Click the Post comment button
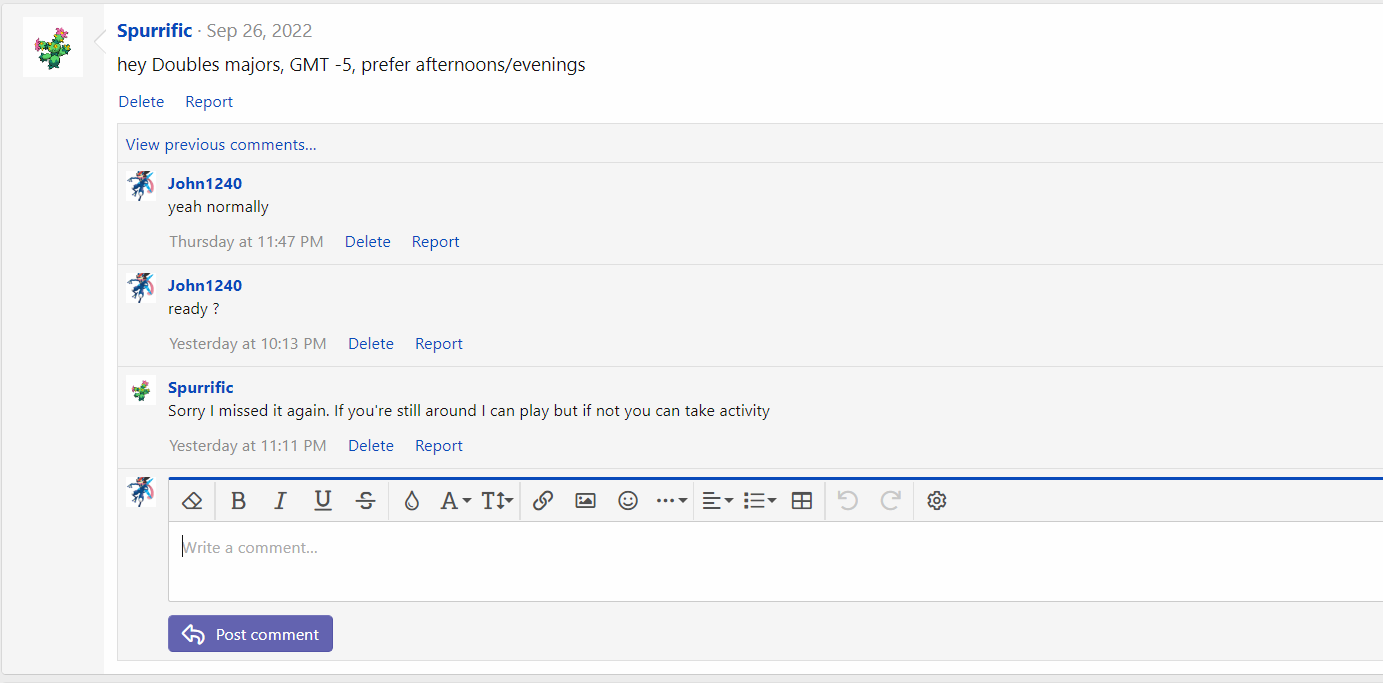Image resolution: width=1383 pixels, height=683 pixels. pos(250,634)
